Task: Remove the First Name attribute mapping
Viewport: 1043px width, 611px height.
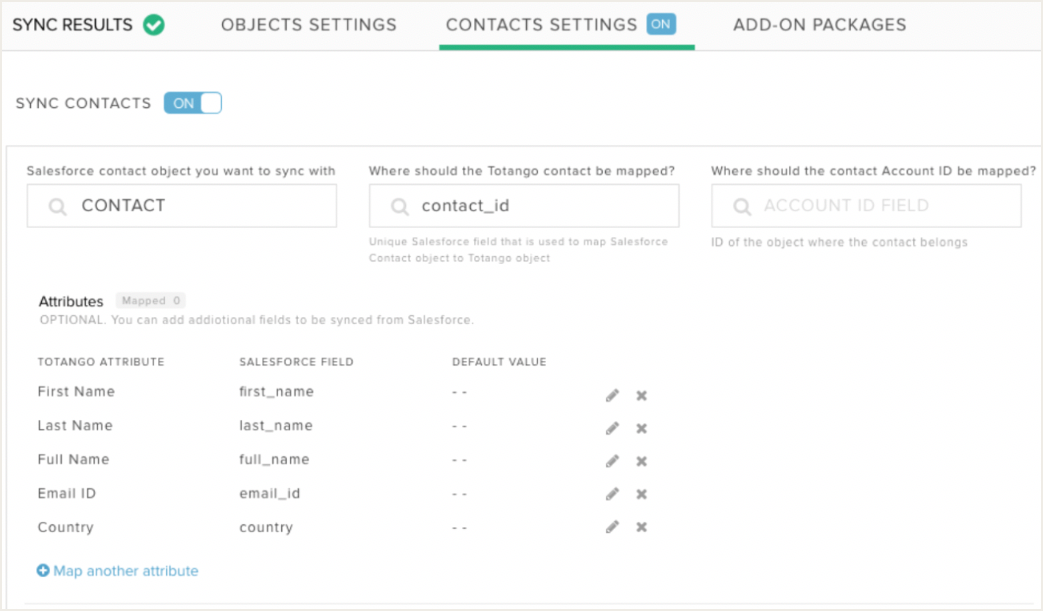Action: (642, 395)
